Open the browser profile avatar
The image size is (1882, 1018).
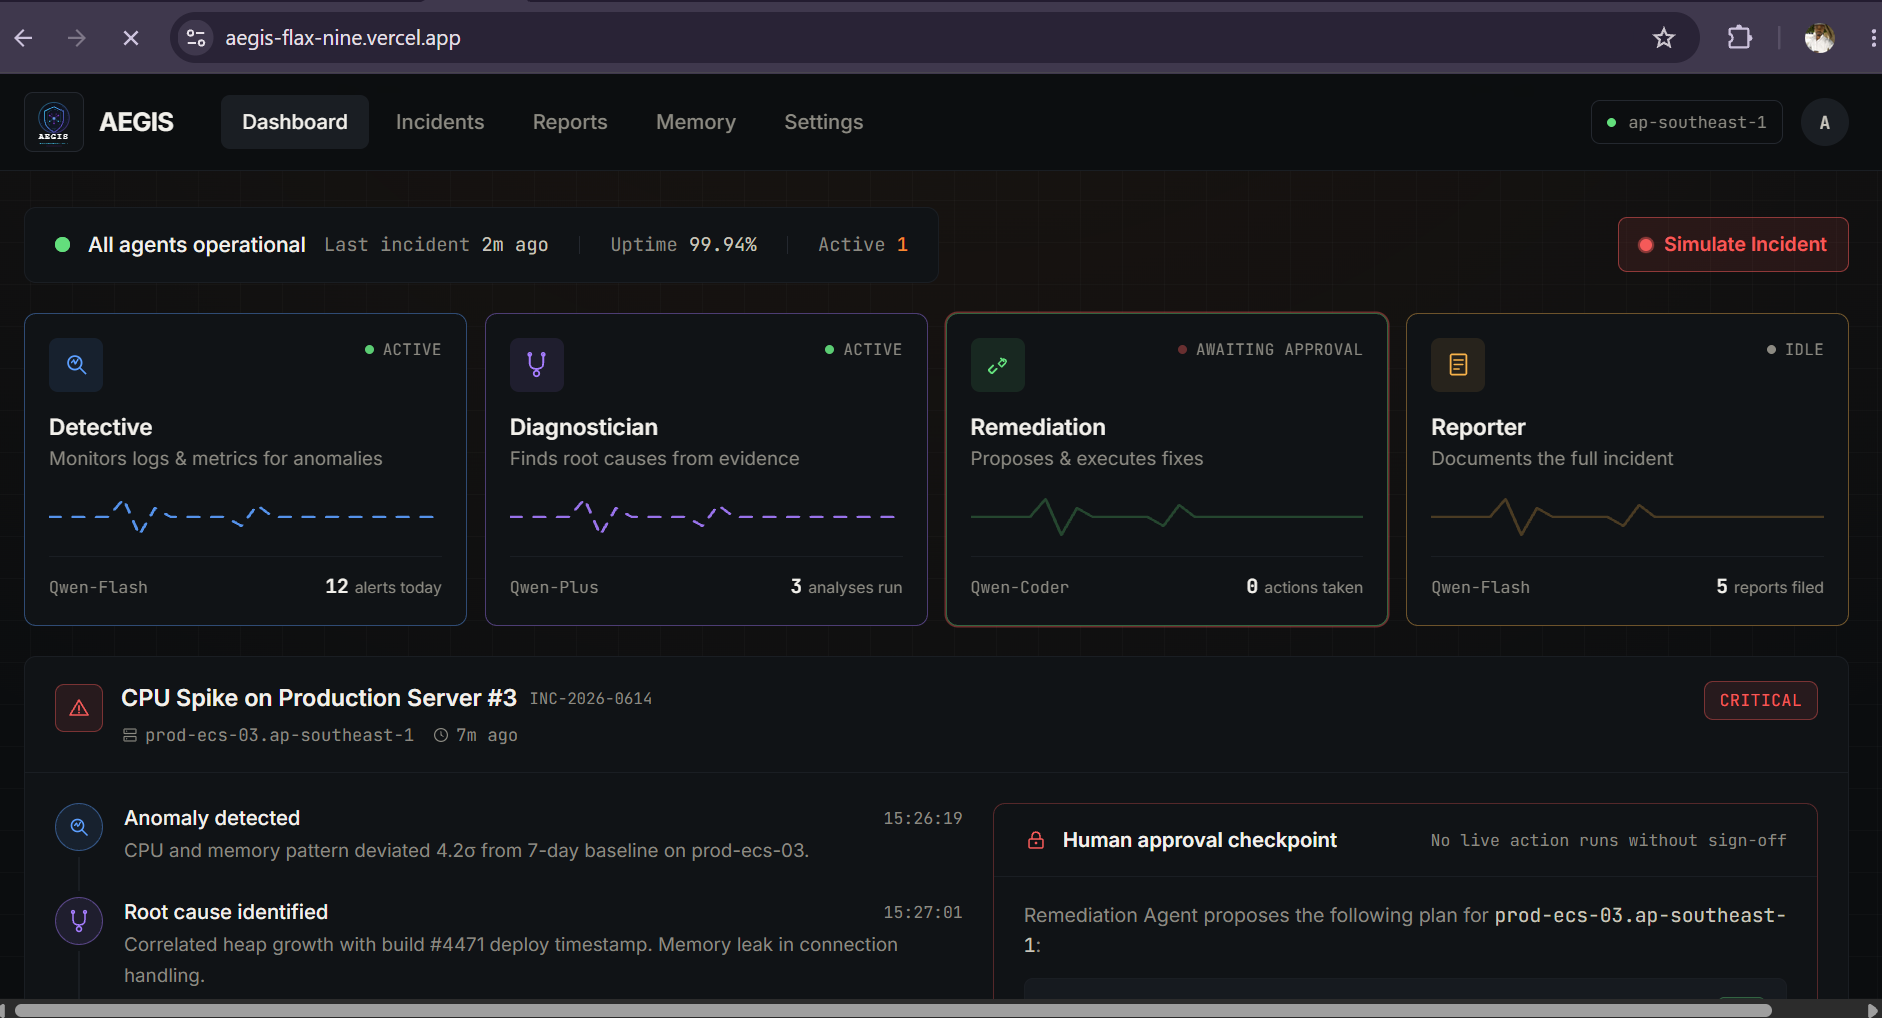[x=1819, y=38]
